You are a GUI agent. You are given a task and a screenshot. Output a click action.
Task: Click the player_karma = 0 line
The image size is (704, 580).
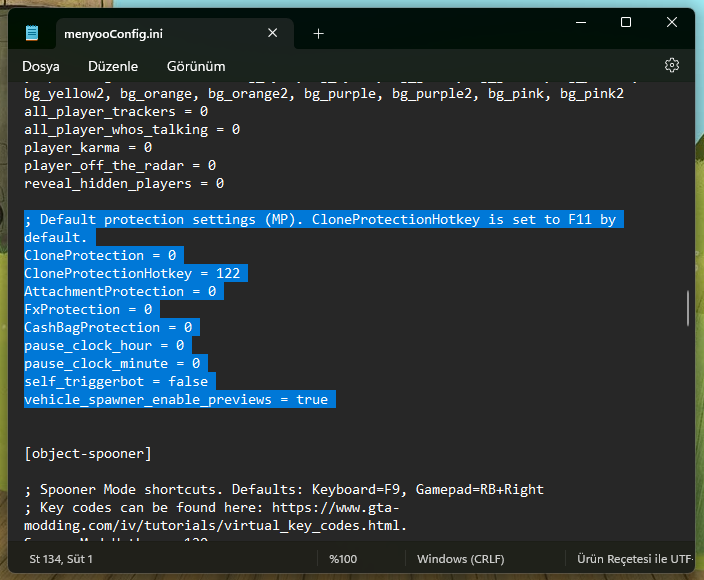point(88,147)
